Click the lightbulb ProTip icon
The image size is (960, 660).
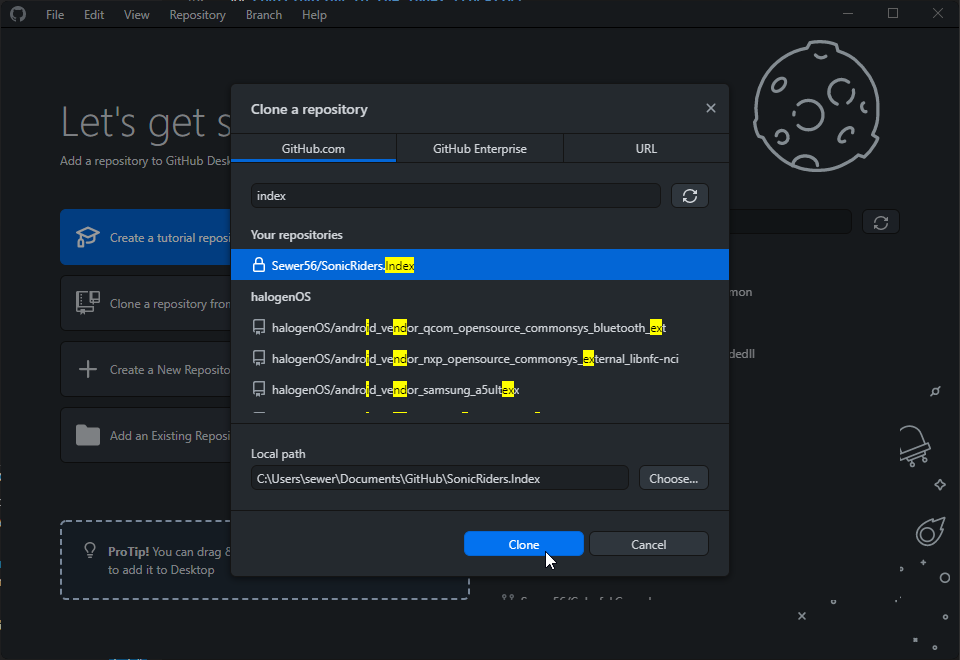[90, 550]
